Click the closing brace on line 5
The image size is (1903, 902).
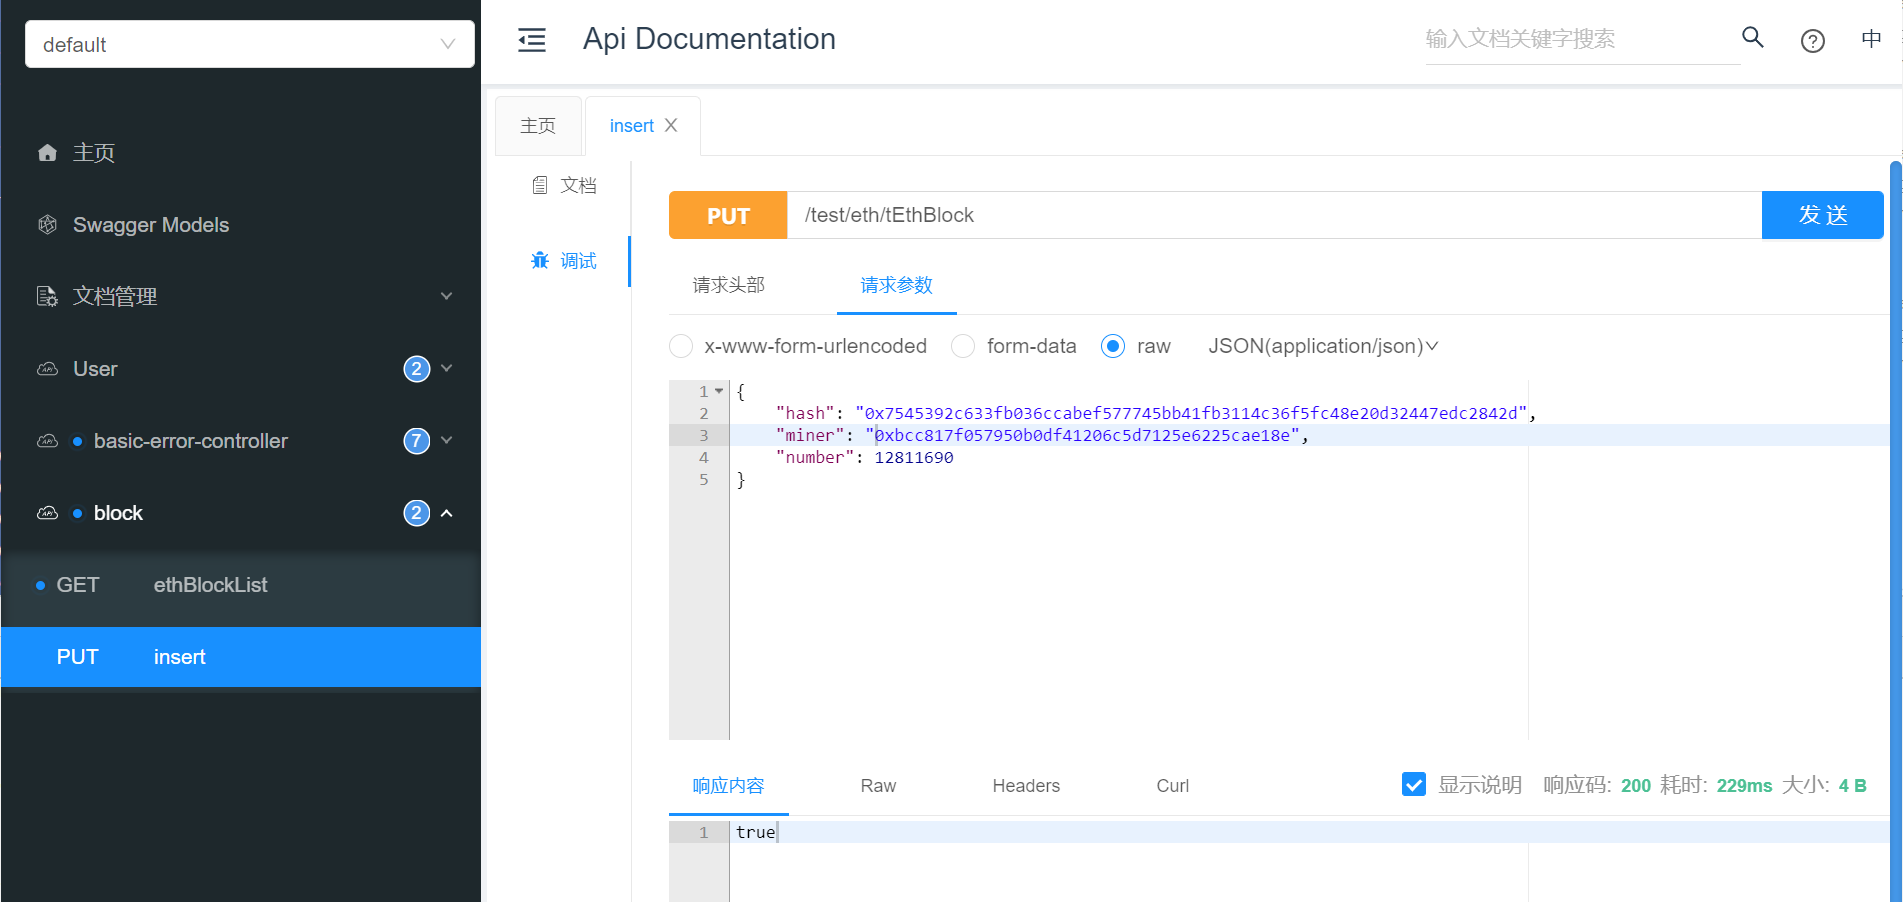pyautogui.click(x=741, y=479)
